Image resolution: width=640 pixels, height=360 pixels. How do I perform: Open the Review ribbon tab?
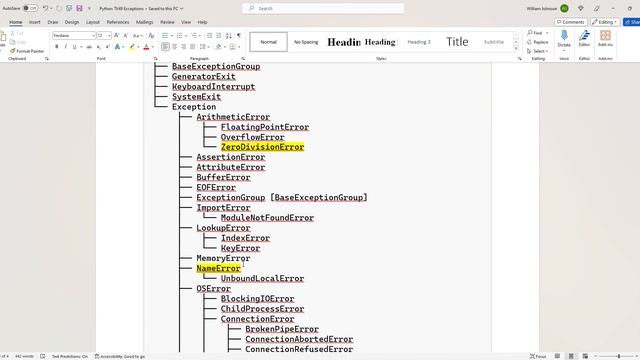167,22
